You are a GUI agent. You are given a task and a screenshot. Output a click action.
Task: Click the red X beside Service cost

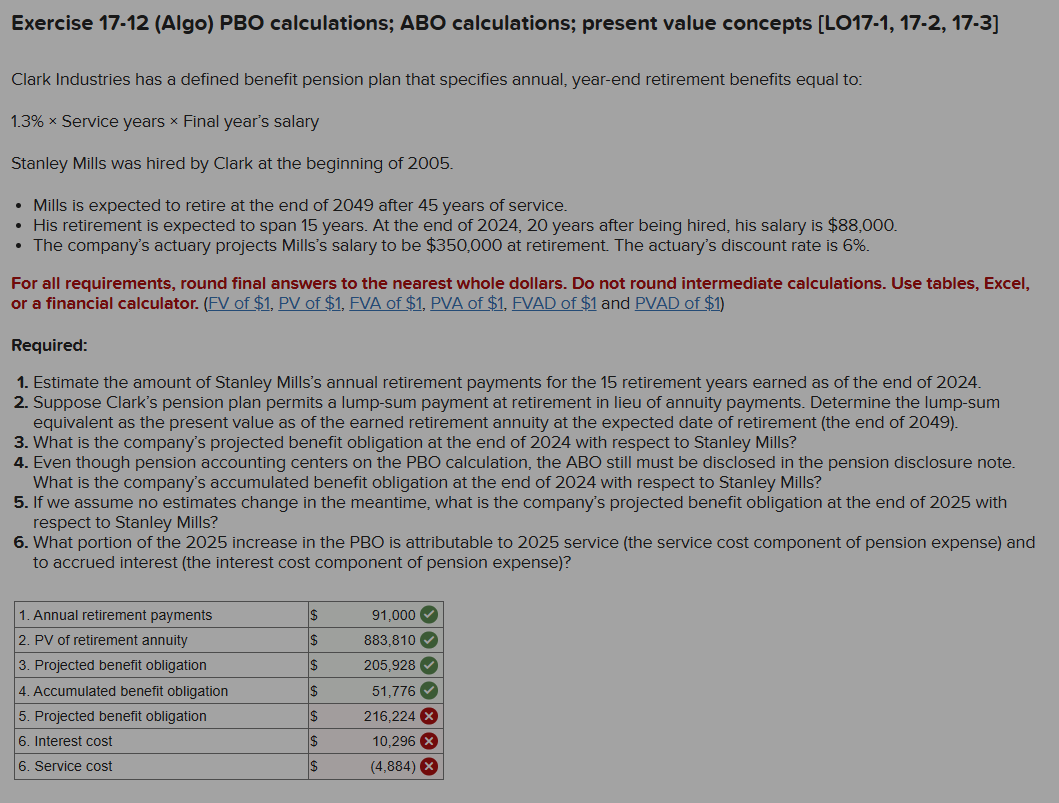(429, 766)
